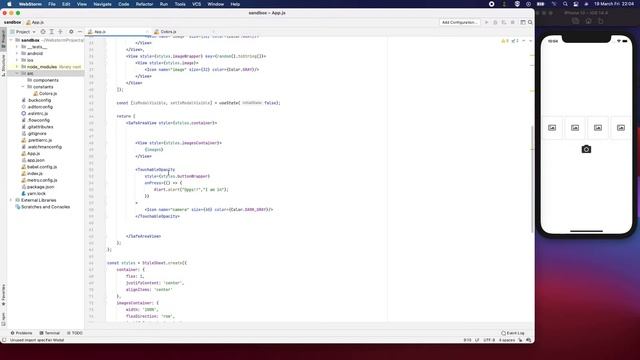Screen dimensions: 640x360
Task: Click the editor vertical scrollbar
Action: (532, 180)
